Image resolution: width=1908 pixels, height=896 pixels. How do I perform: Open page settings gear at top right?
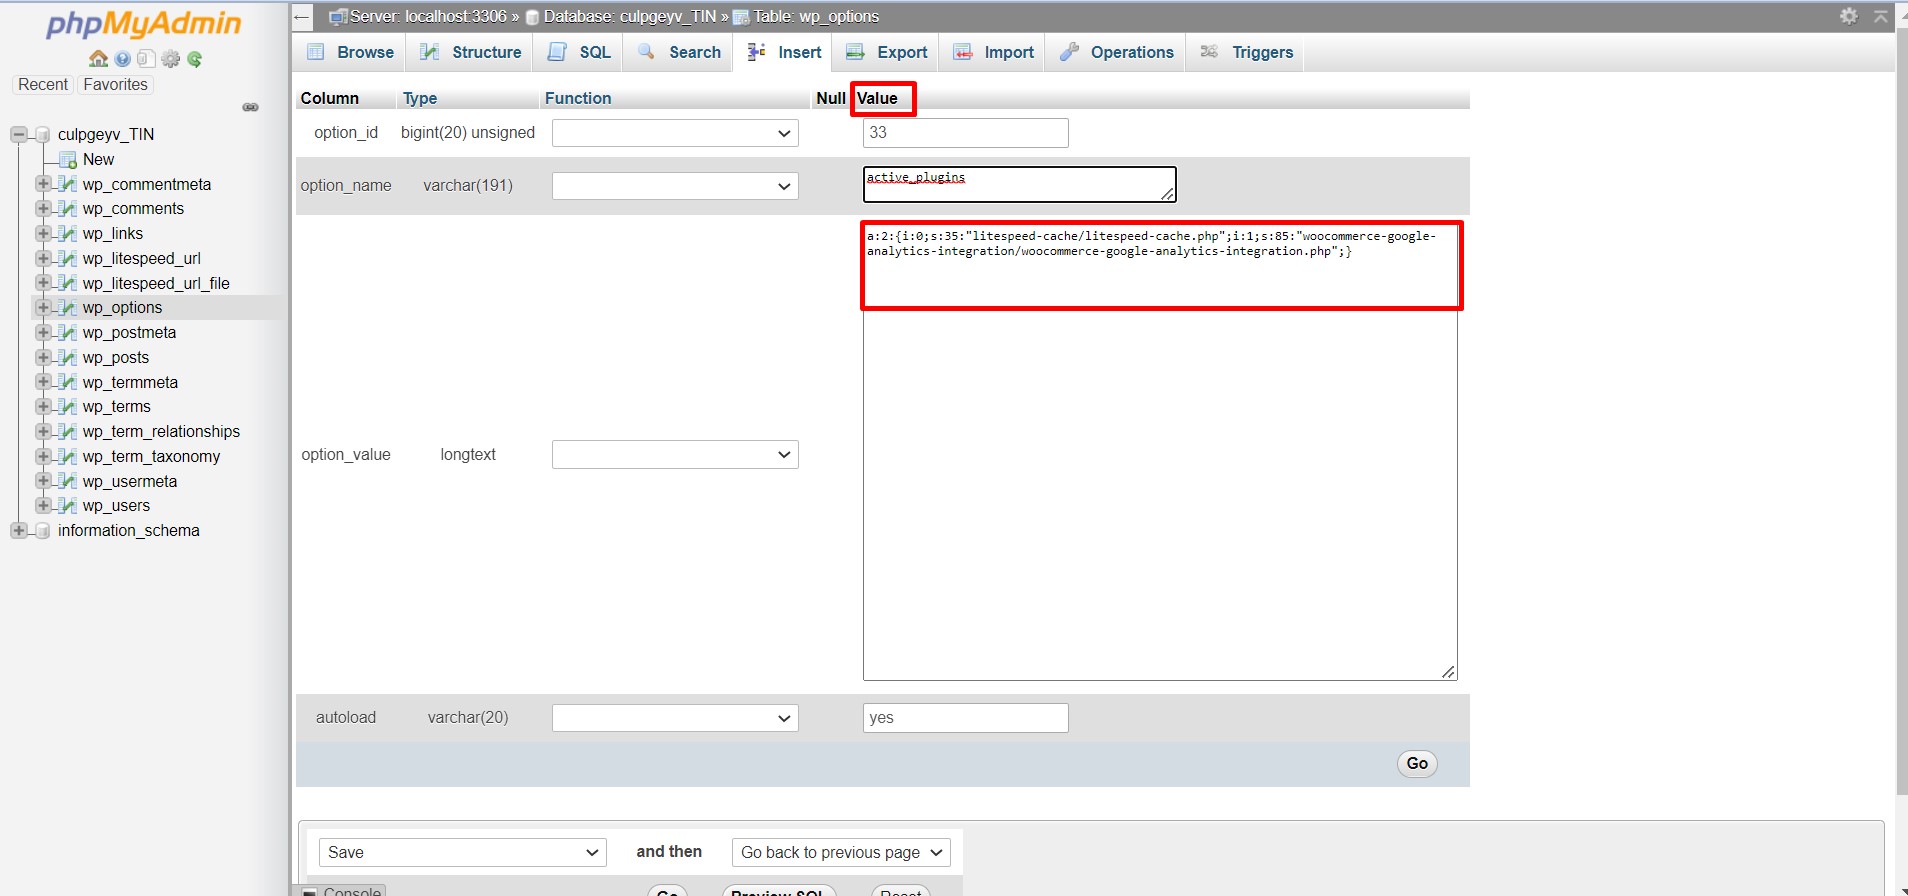1848,16
